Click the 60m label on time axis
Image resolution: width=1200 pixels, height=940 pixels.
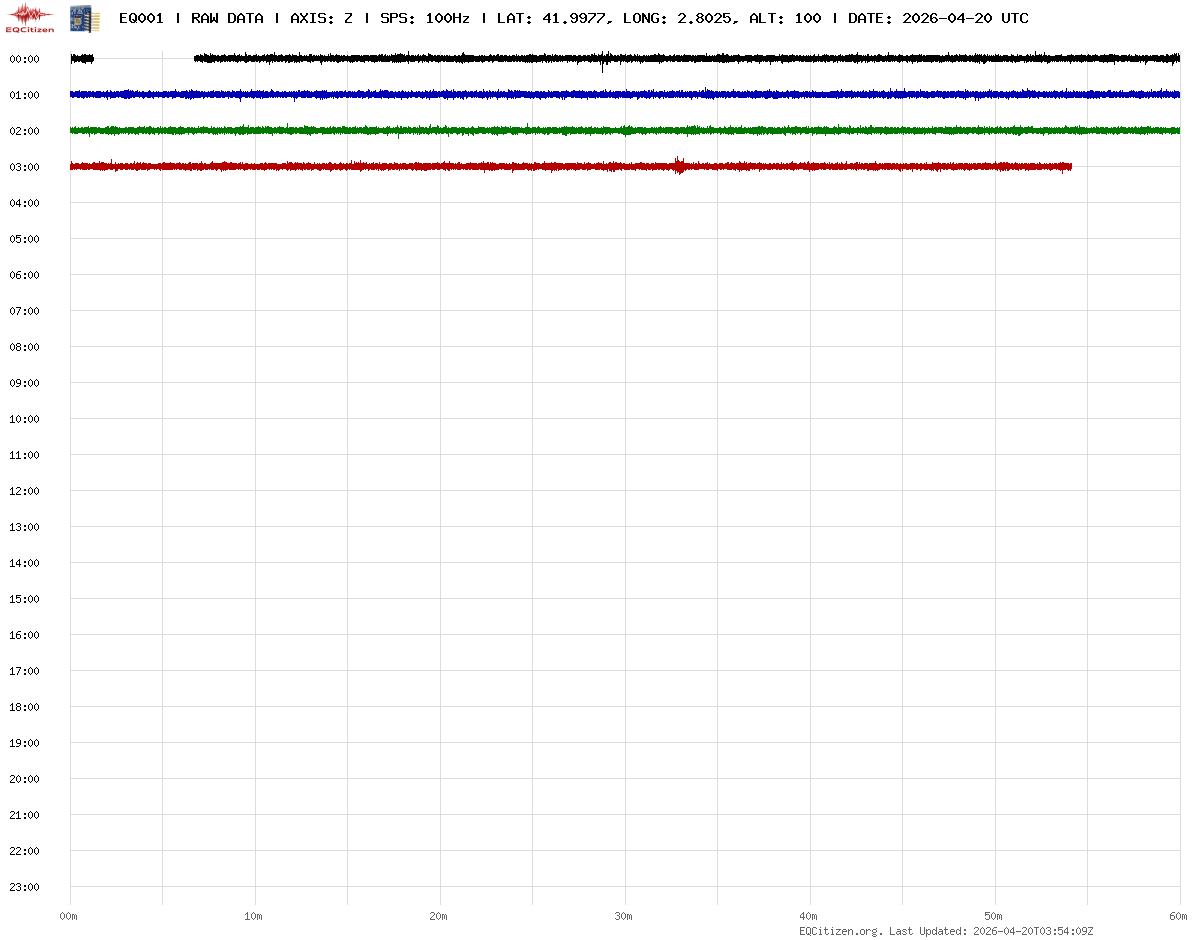pos(1178,916)
